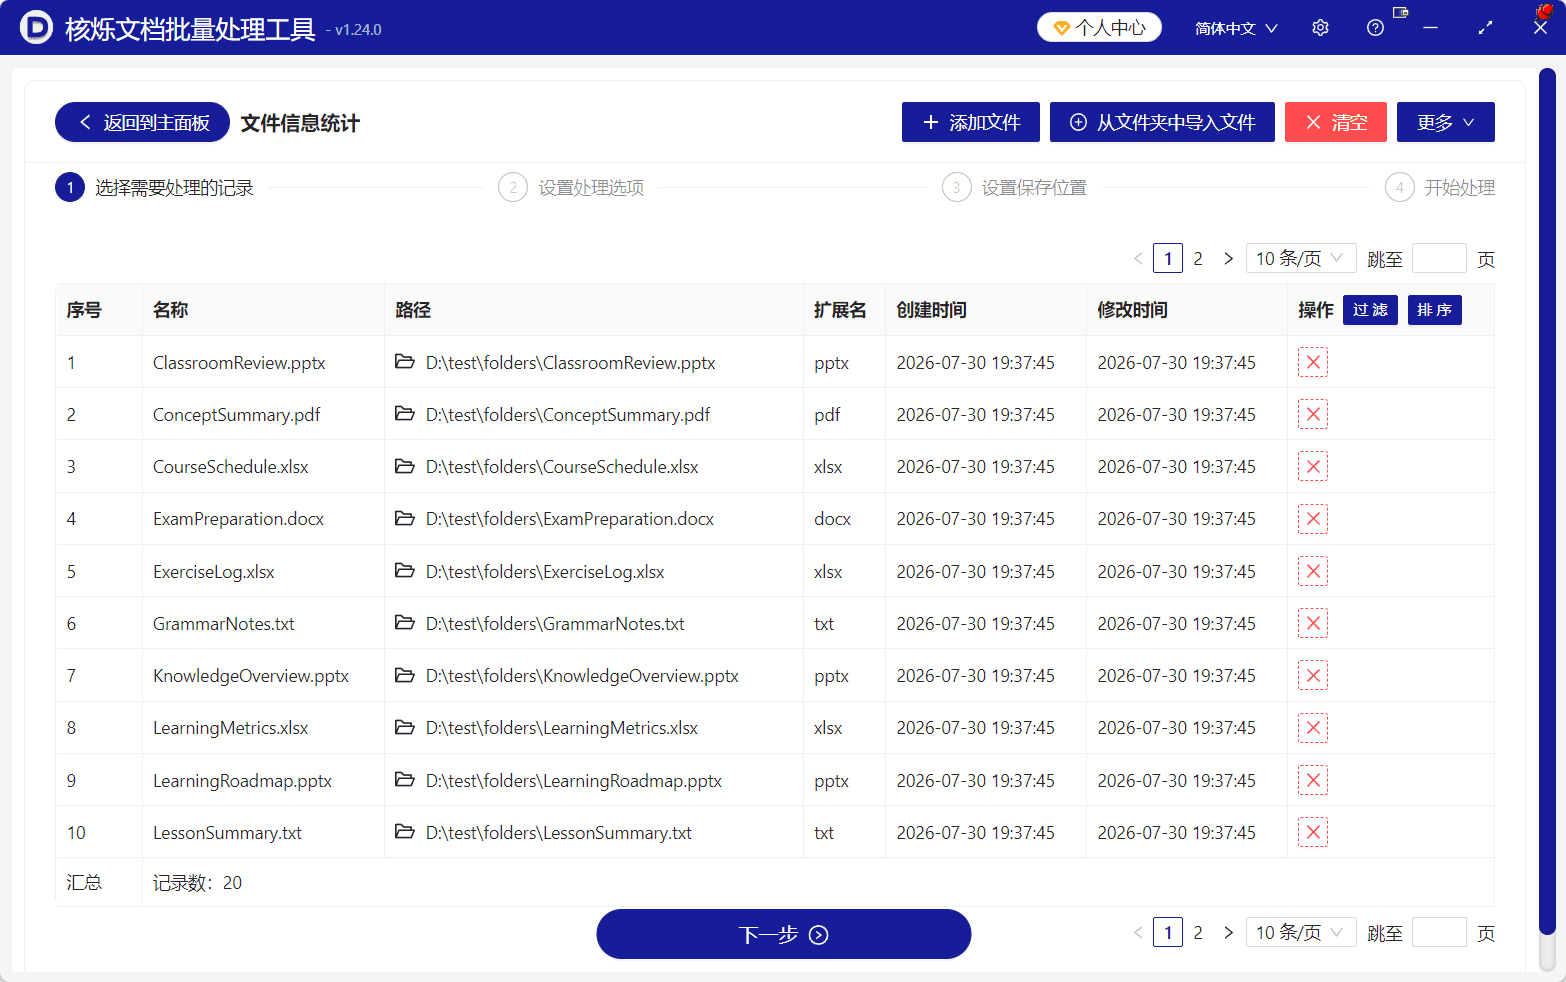Click 下一步 next step button

click(x=784, y=934)
